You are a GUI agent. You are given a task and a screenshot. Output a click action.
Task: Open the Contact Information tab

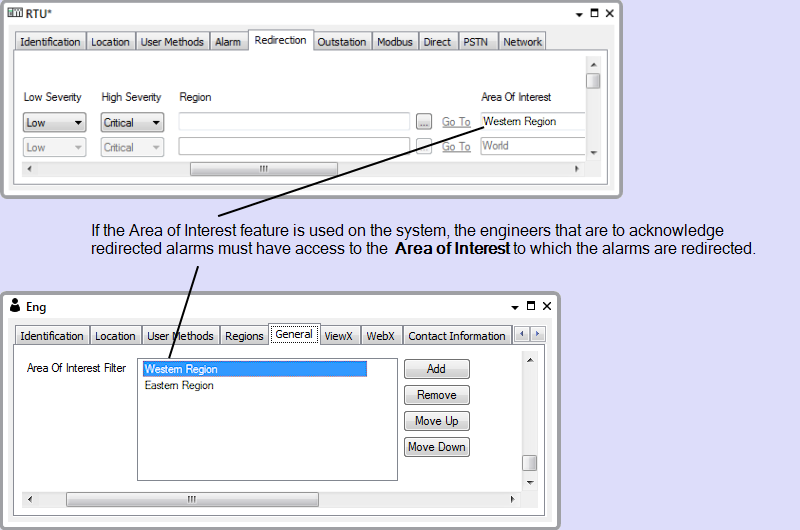pyautogui.click(x=456, y=336)
